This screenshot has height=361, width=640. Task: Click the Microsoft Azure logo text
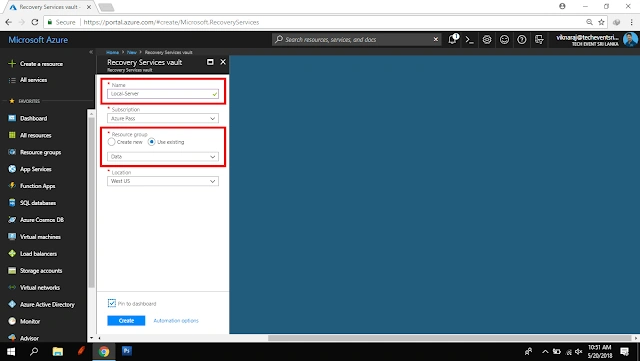(x=38, y=40)
